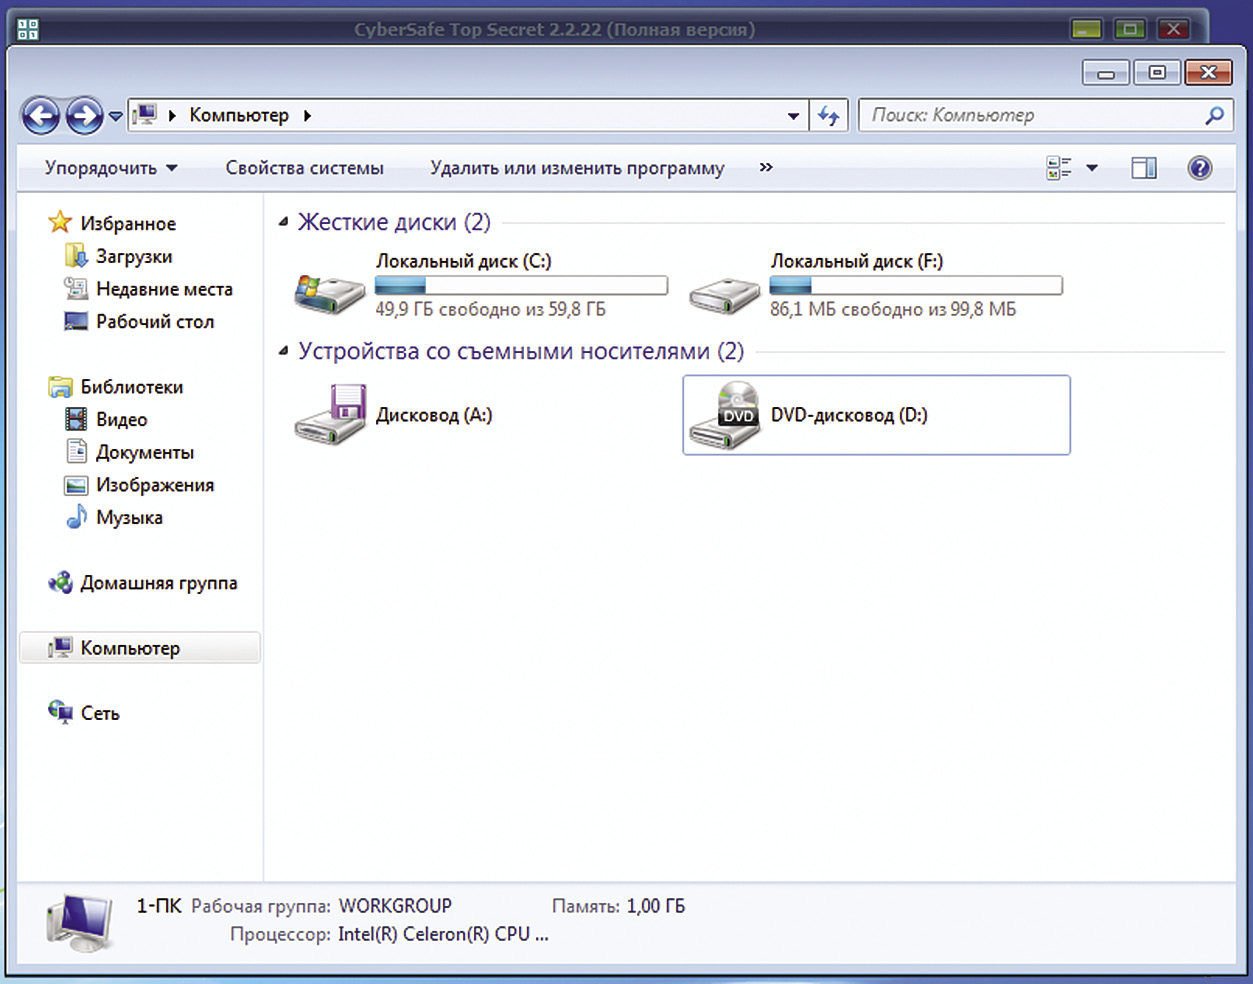Open Видео library
Viewport: 1253px width, 984px height.
(122, 420)
